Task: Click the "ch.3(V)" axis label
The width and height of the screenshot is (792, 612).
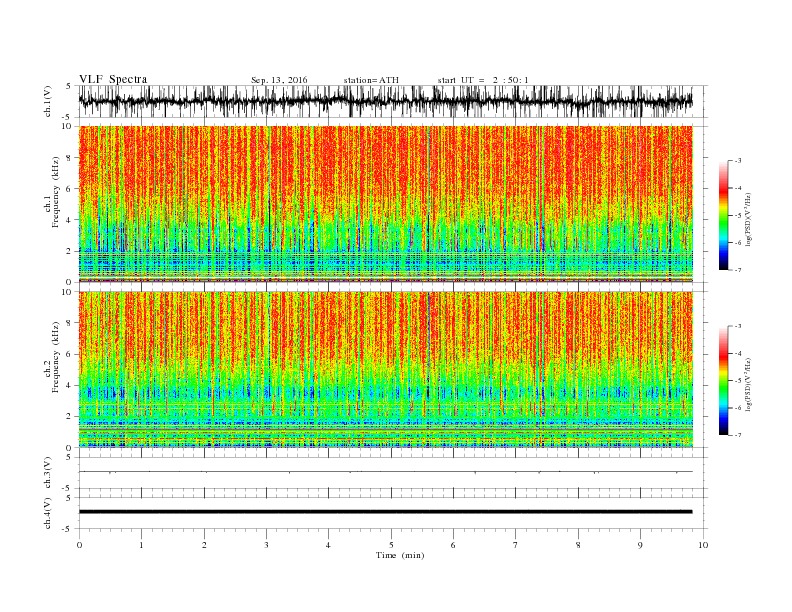Action: tap(48, 473)
